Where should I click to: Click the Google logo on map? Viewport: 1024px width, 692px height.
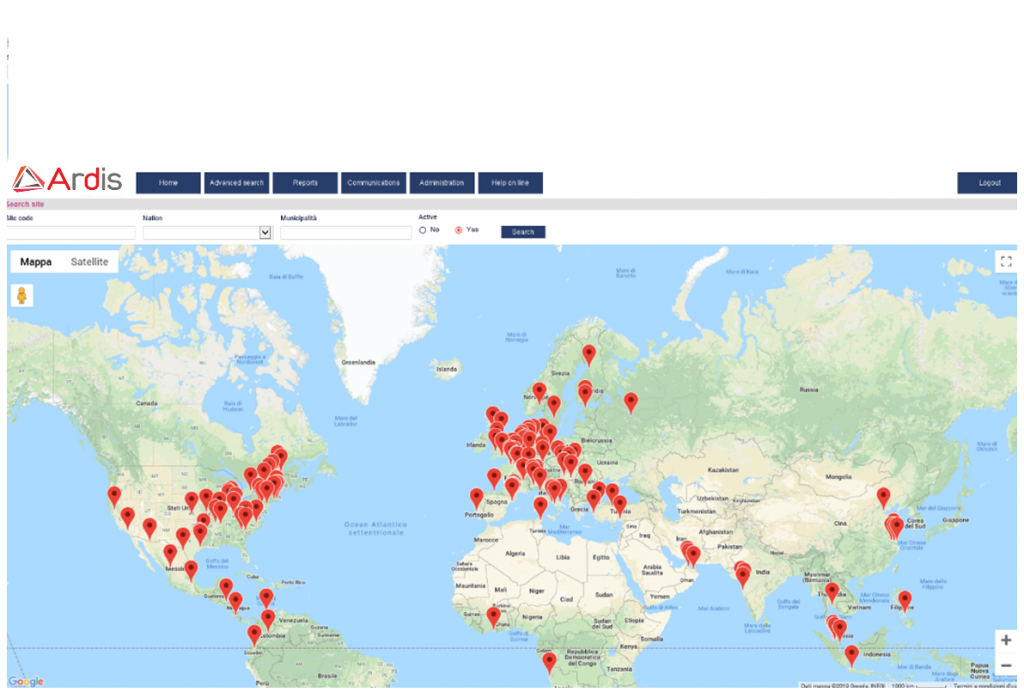pyautogui.click(x=26, y=681)
